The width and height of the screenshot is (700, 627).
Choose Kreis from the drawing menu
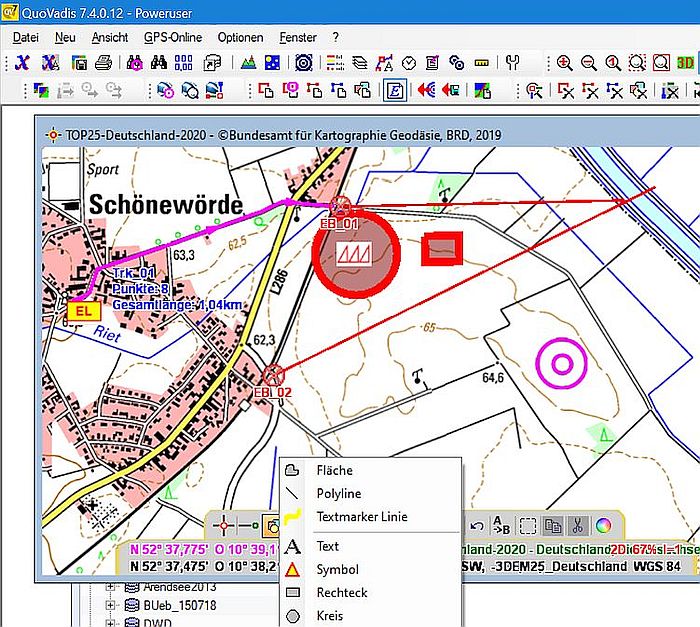(371, 616)
